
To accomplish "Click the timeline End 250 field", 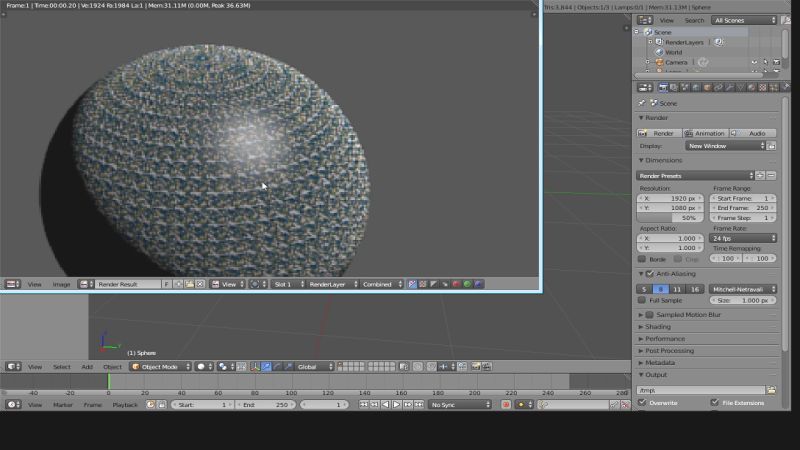I will (x=266, y=405).
